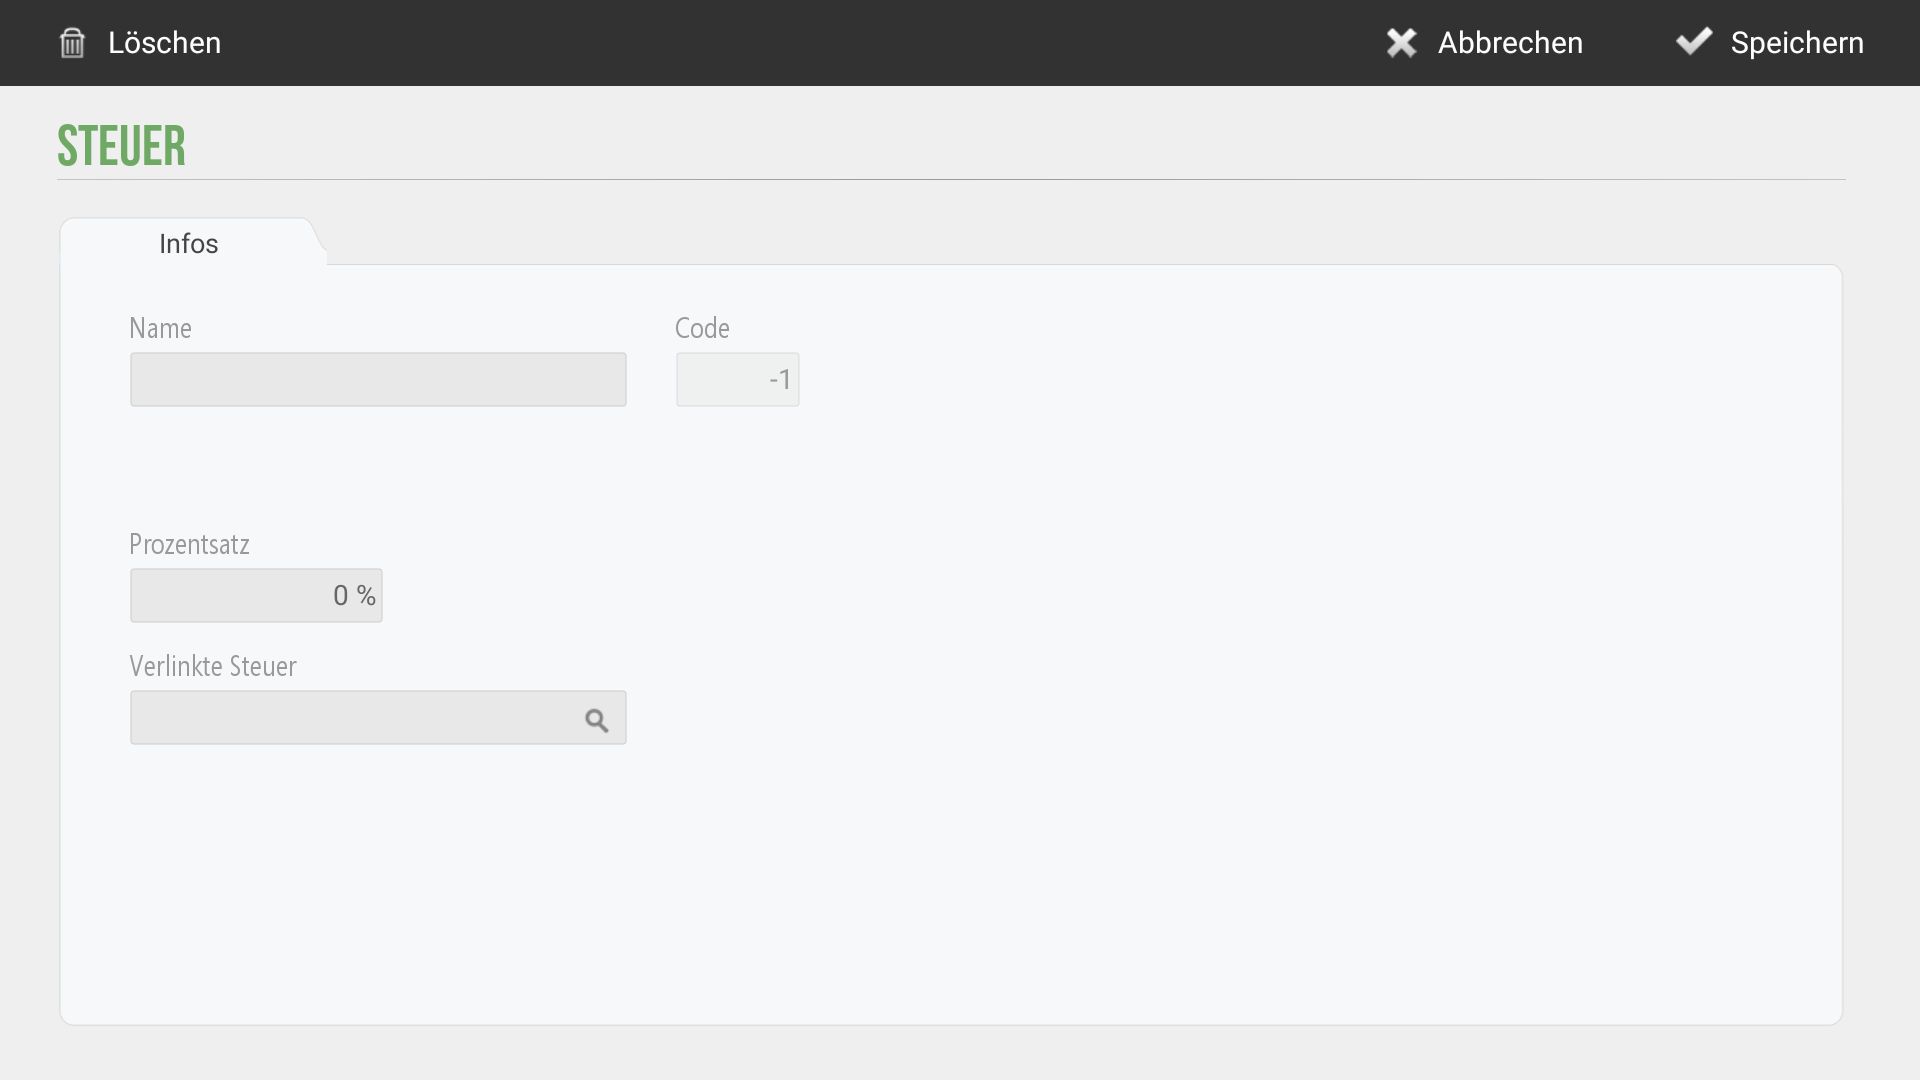1920x1080 pixels.
Task: Click the magnifier search icon
Action: click(x=597, y=720)
